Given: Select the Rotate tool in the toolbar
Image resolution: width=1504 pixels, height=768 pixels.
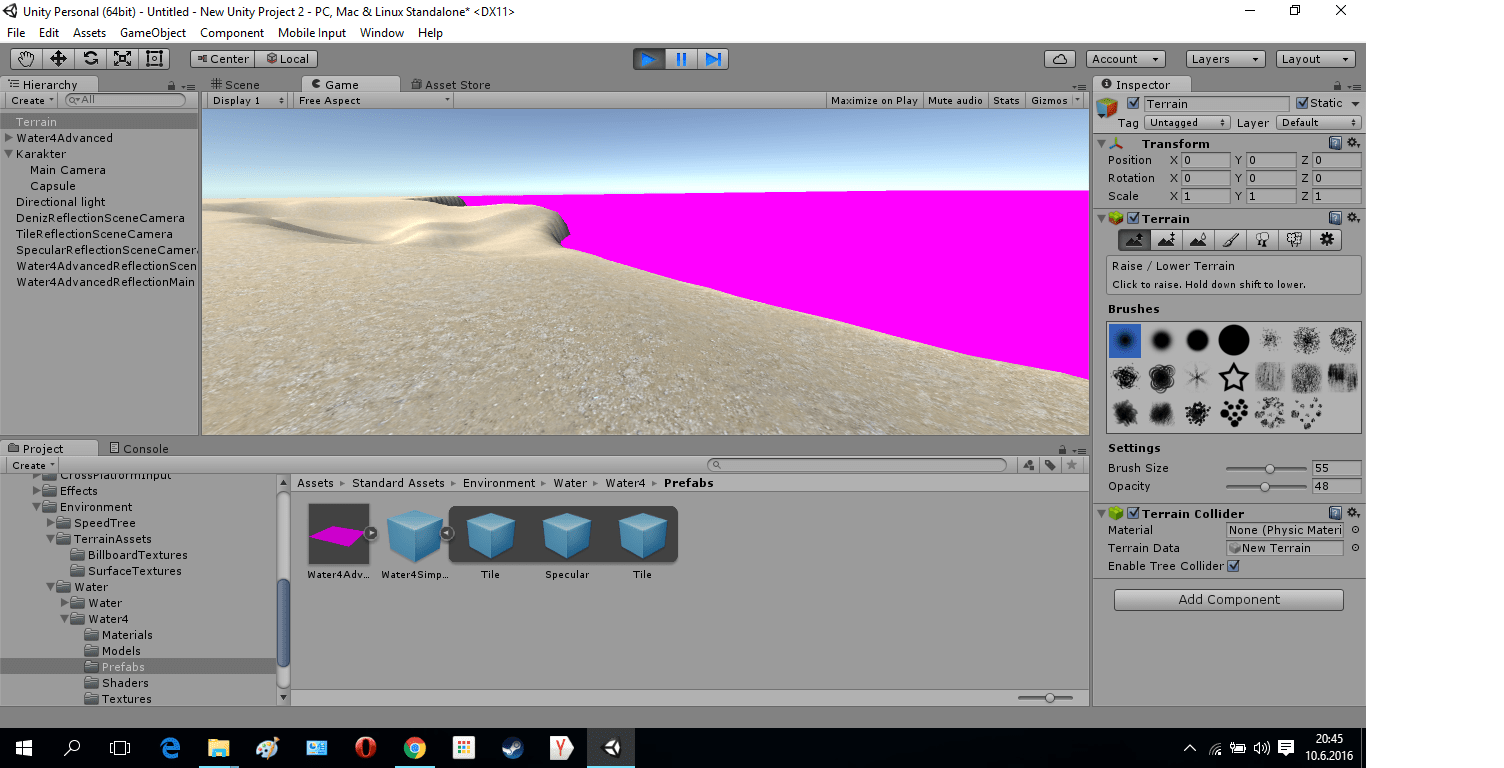Looking at the screenshot, I should point(90,59).
